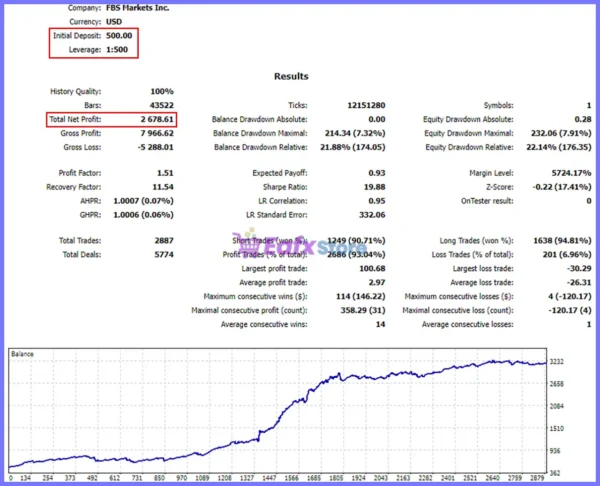Click the 1447 tick on horizontal axis

pos(269,478)
